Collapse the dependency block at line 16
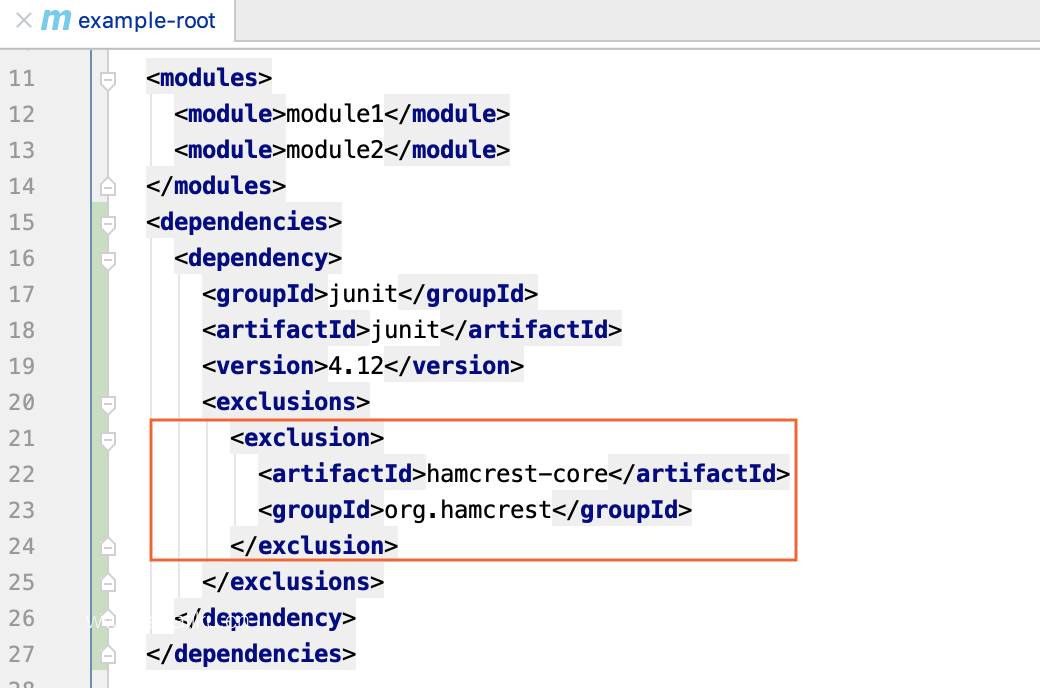Image resolution: width=1040 pixels, height=688 pixels. [x=107, y=259]
